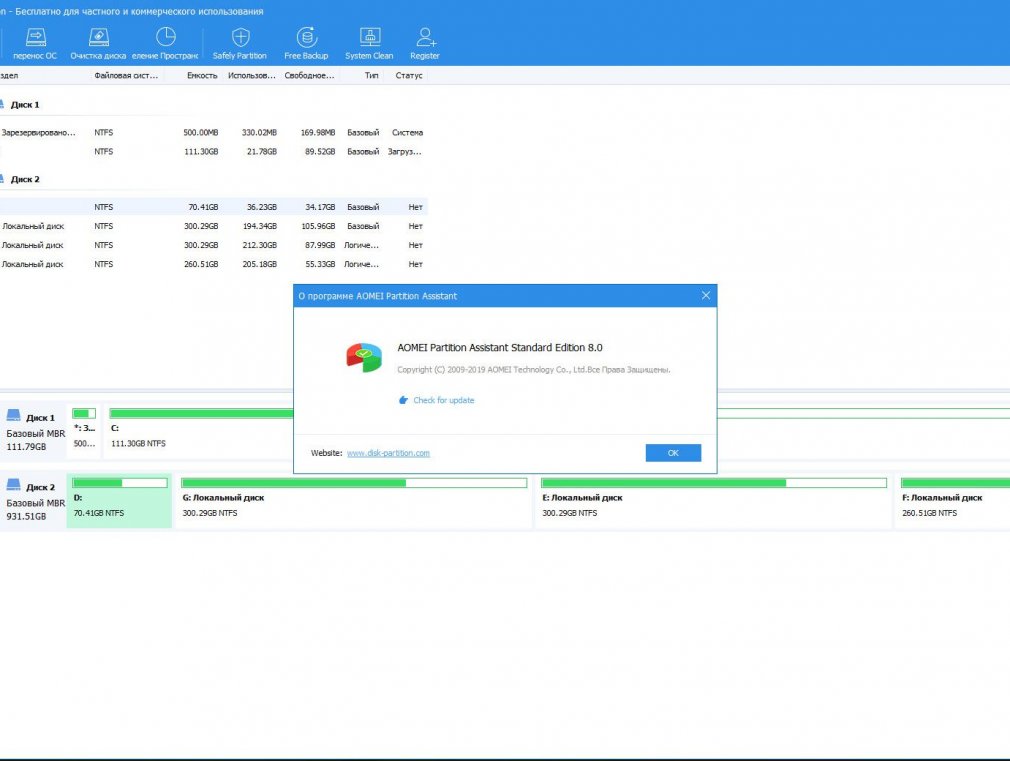The width and height of the screenshot is (1010, 761).
Task: Select the C: 111.30GB partition block
Action: tap(198, 431)
